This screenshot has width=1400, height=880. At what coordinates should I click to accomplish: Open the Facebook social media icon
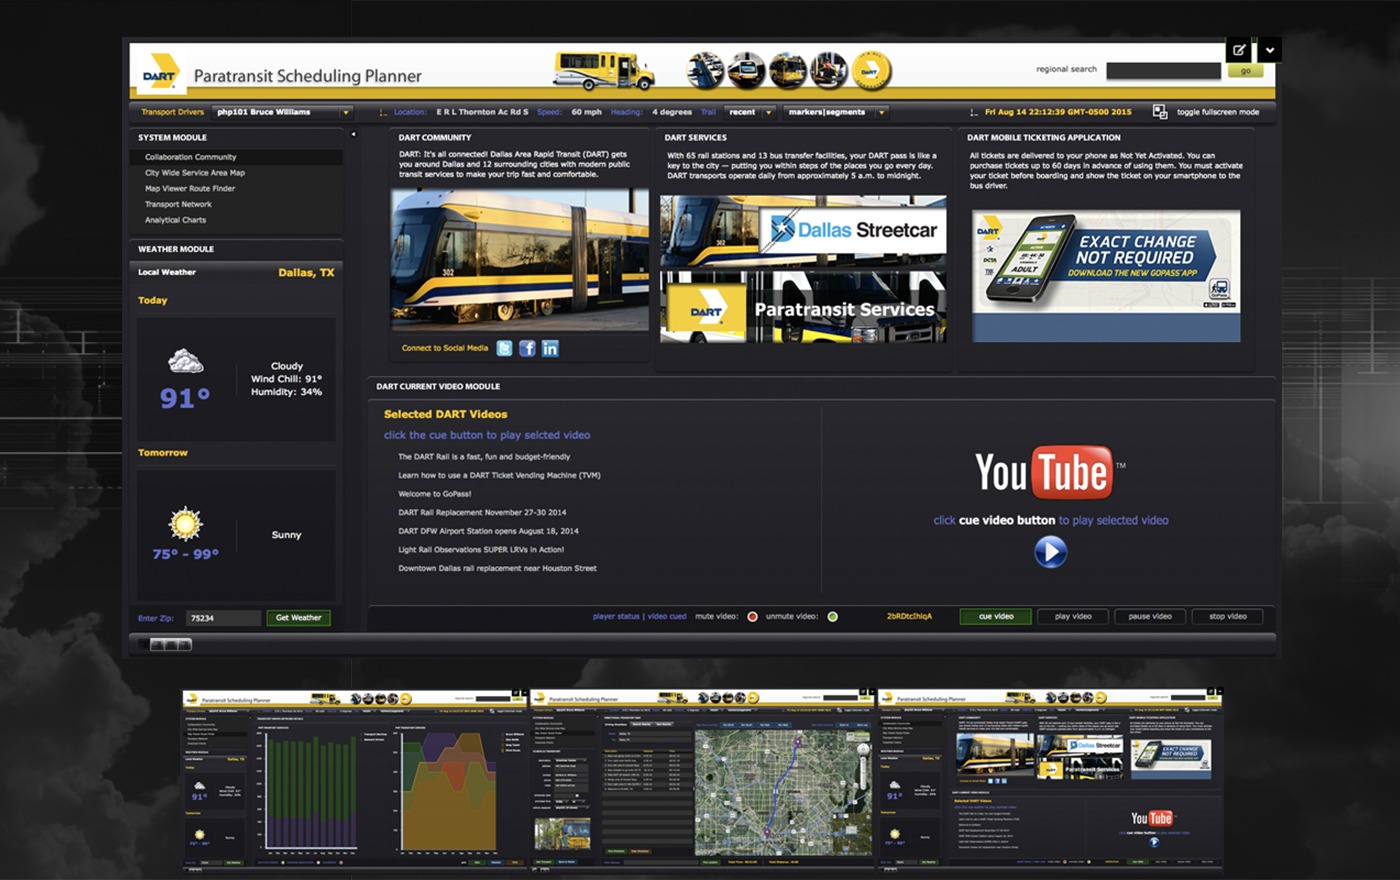(527, 348)
